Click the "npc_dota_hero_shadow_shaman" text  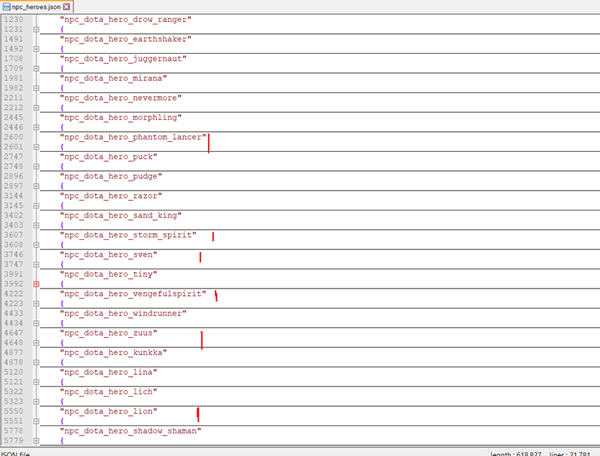coord(130,431)
